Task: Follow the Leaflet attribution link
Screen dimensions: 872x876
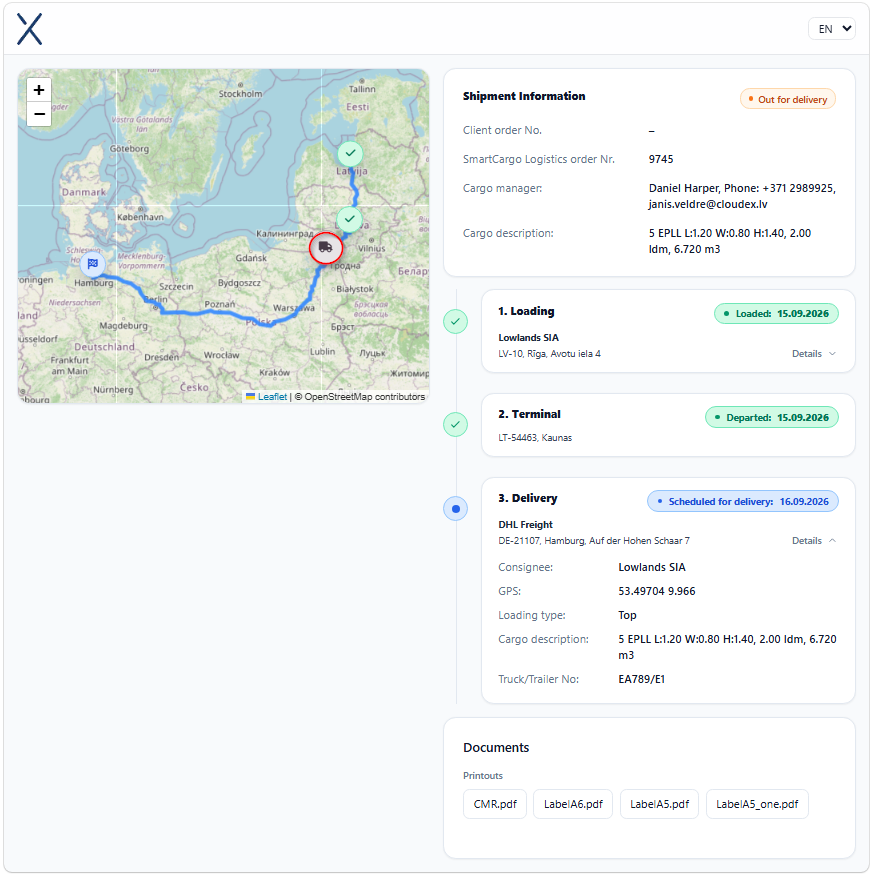Action: [272, 397]
